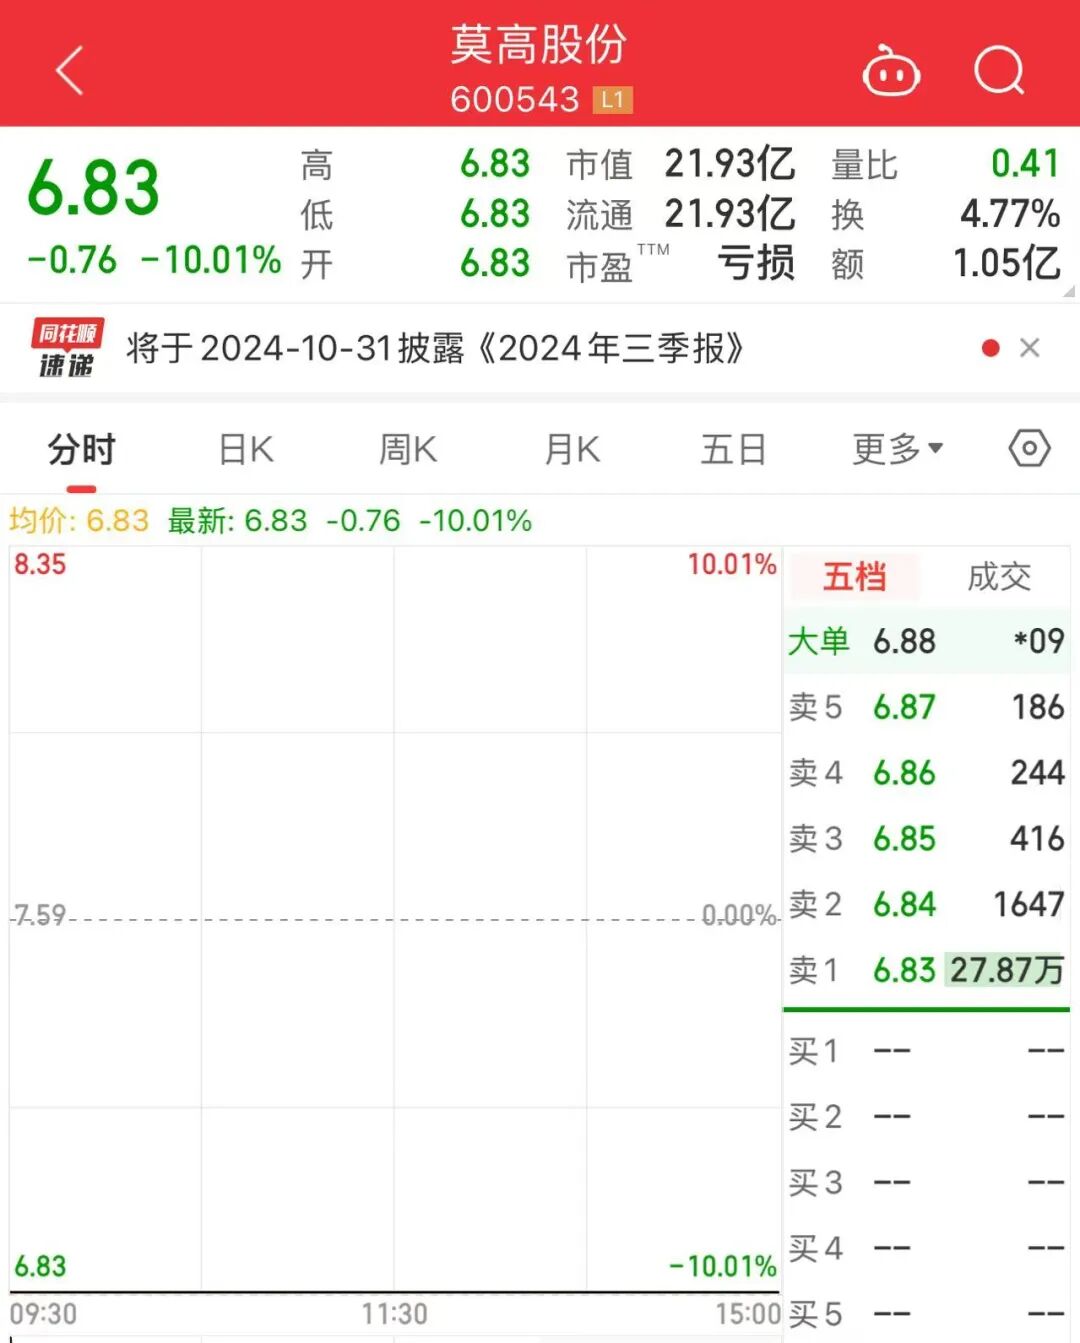This screenshot has width=1080, height=1343.
Task: Tap the red dot beside the announcement
Action: pos(990,348)
